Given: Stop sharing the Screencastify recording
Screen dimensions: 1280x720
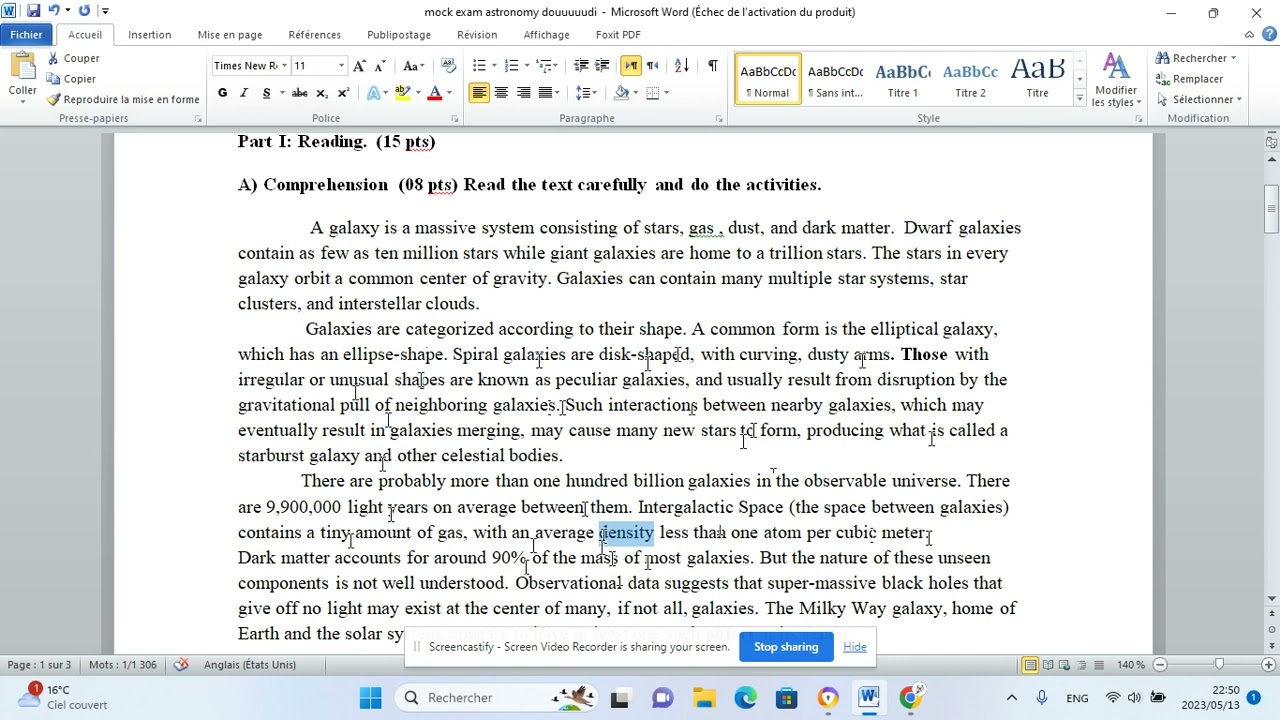Looking at the screenshot, I should pyautogui.click(x=786, y=647).
